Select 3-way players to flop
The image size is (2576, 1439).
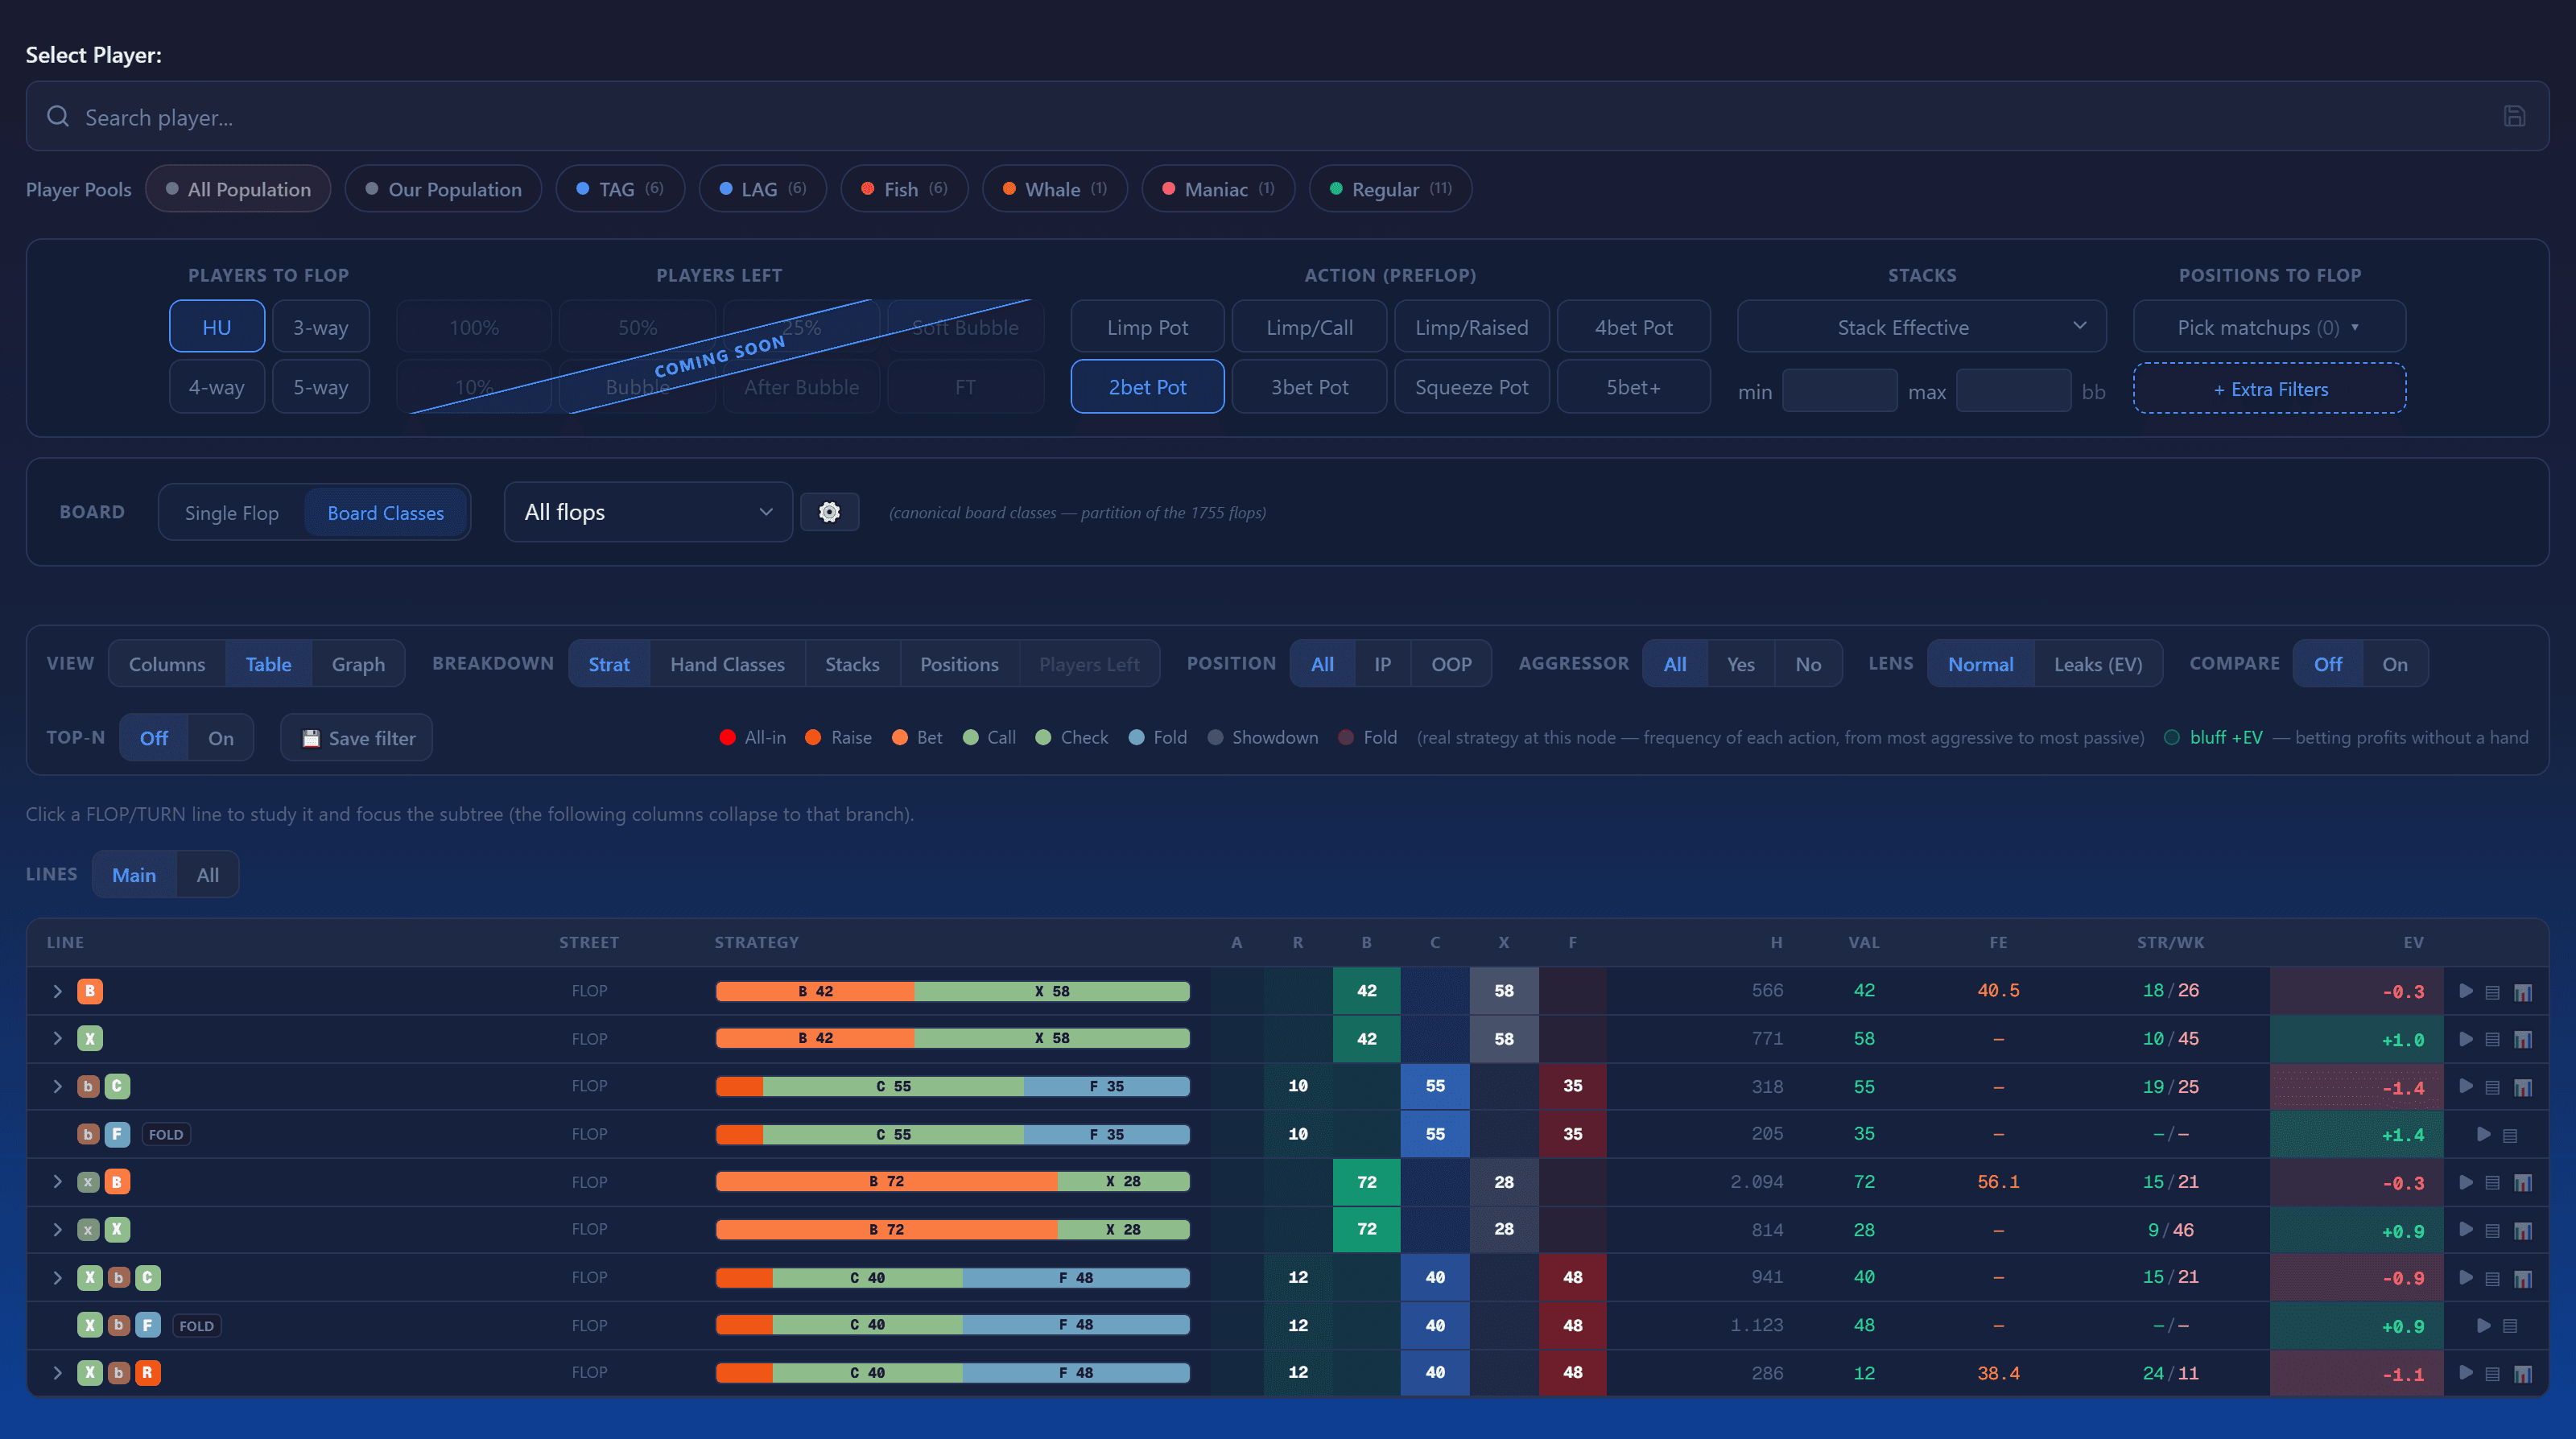tap(321, 327)
